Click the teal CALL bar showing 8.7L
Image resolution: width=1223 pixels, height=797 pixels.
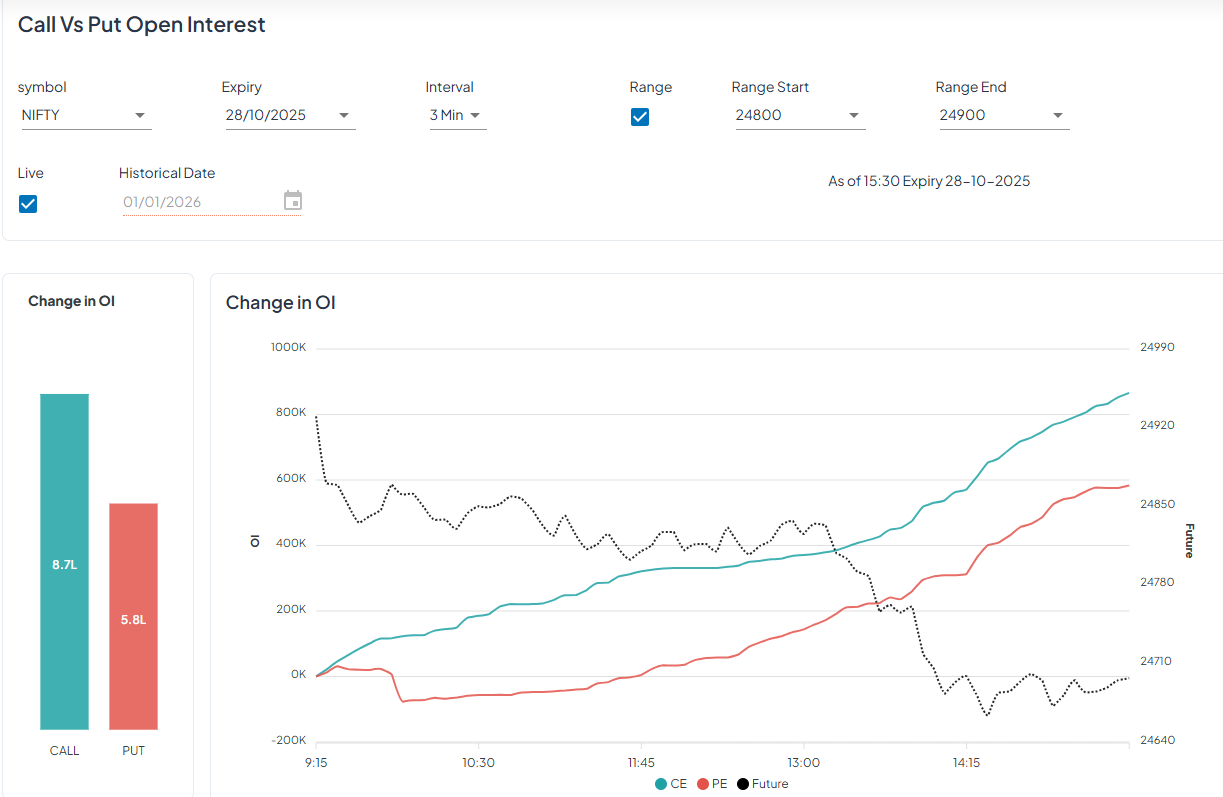pos(64,562)
